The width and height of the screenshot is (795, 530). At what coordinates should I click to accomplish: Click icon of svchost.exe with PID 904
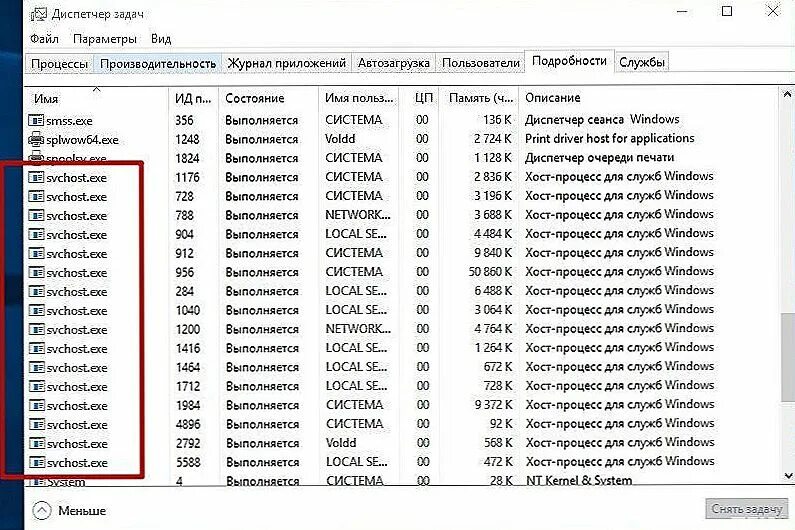click(36, 234)
